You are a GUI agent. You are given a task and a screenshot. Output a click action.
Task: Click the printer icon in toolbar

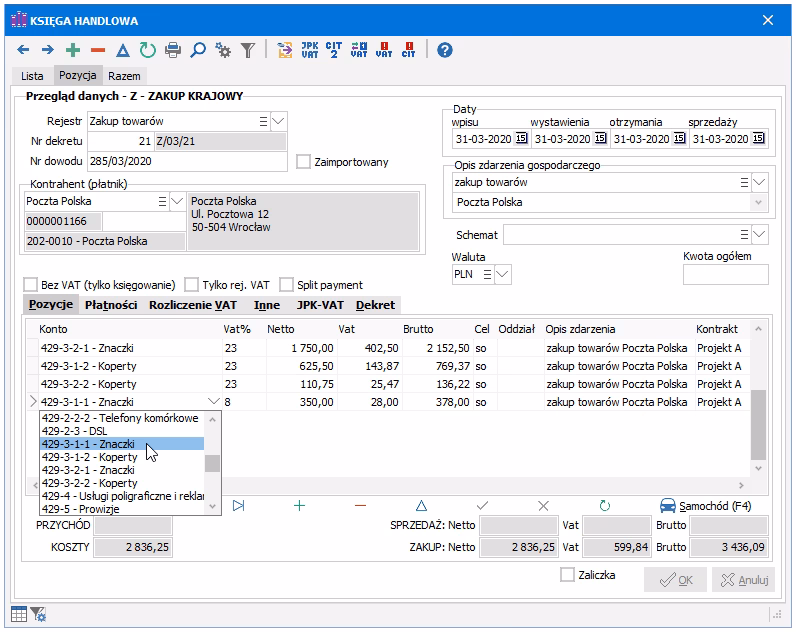173,49
